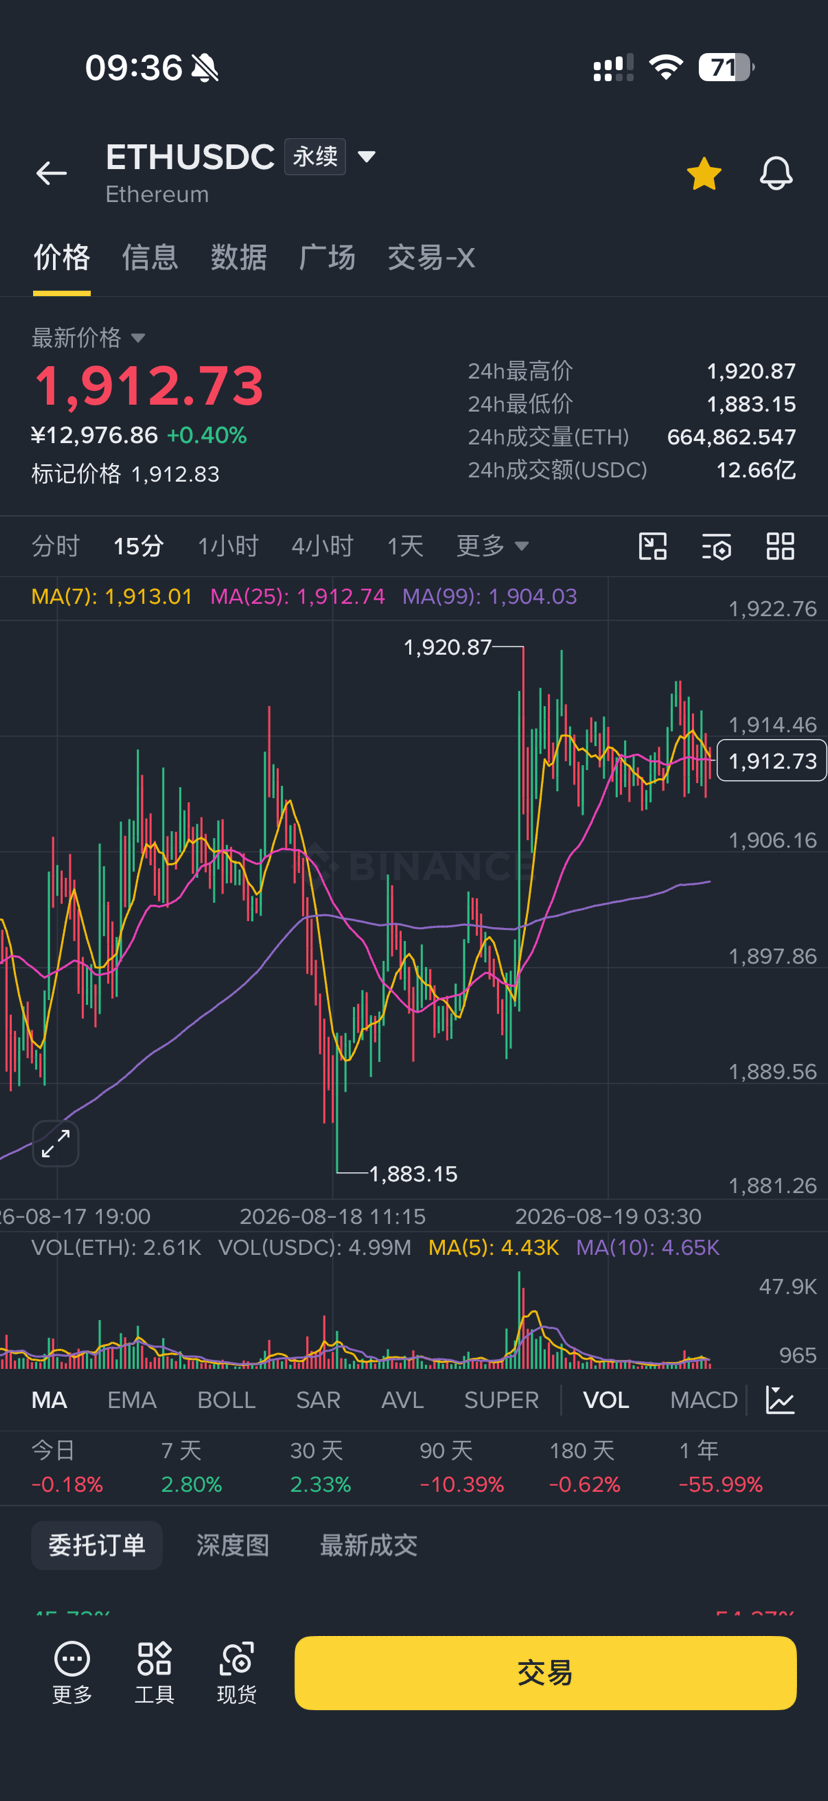
Task: Open the 交易-X tab
Action: (431, 258)
